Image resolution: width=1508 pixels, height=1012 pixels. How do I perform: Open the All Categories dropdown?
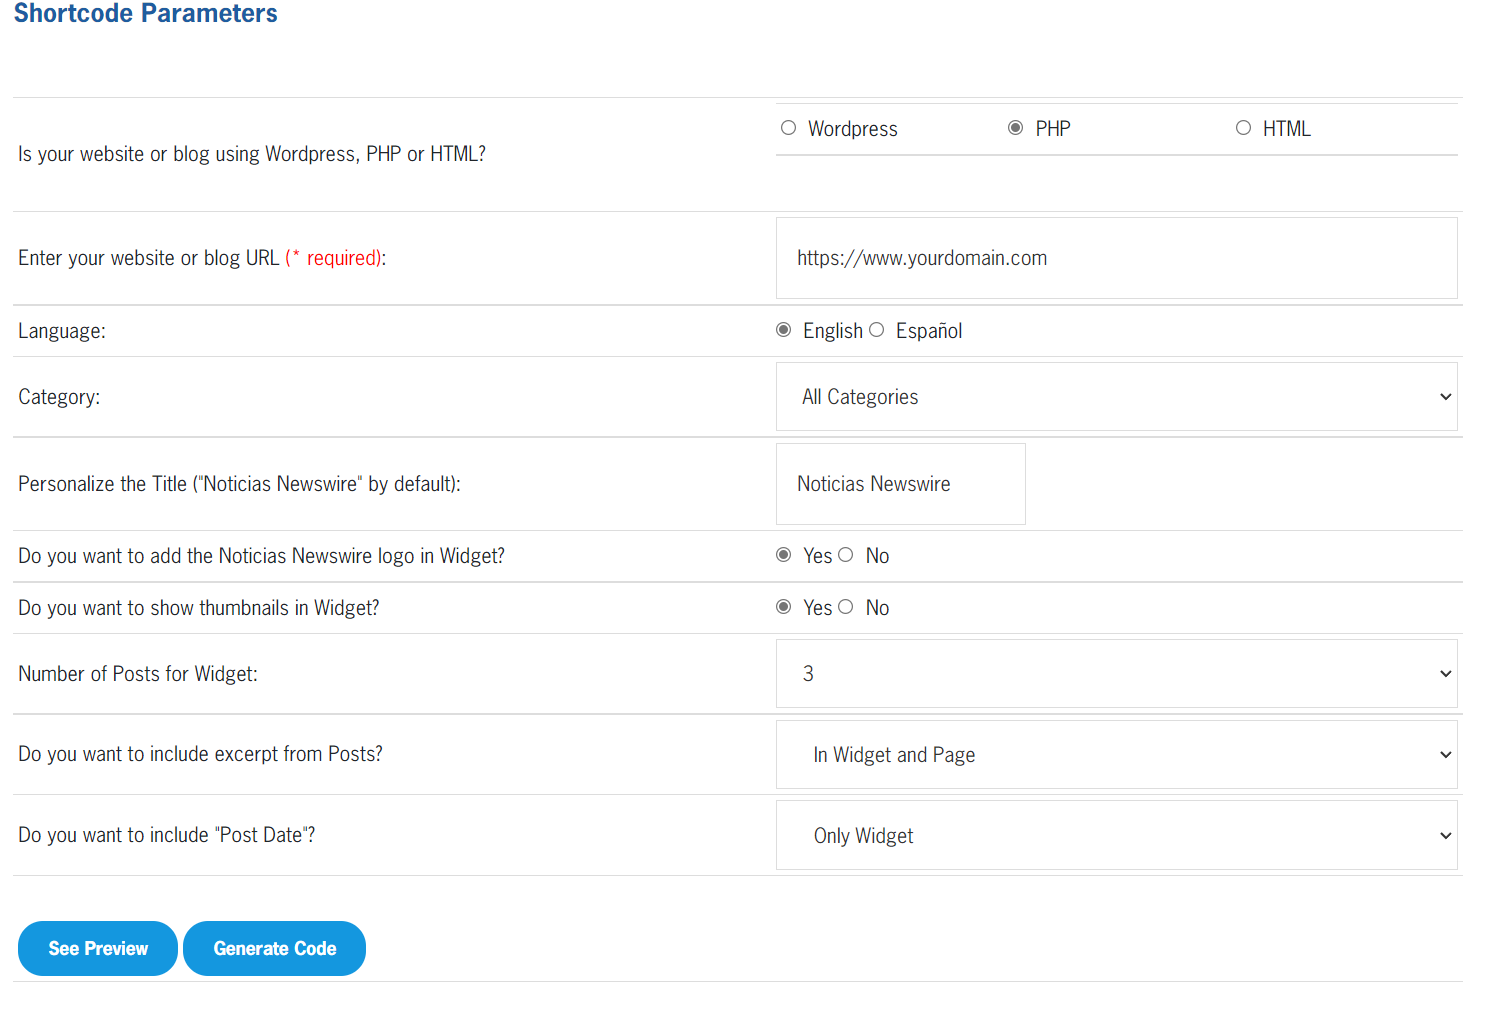coord(1116,397)
